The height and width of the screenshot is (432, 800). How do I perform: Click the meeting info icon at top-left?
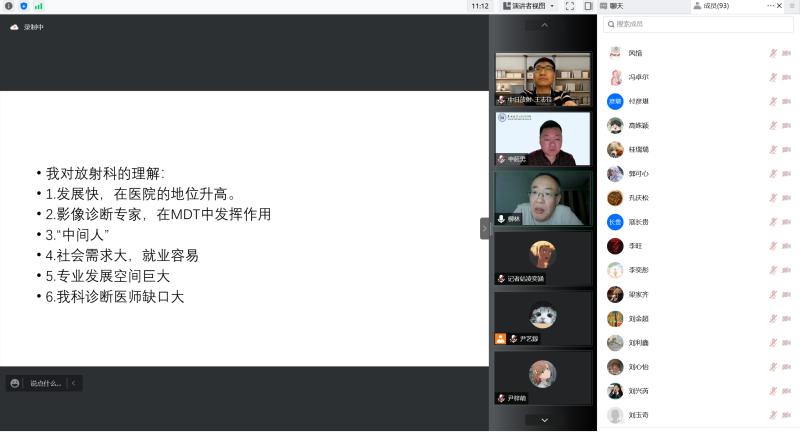9,6
